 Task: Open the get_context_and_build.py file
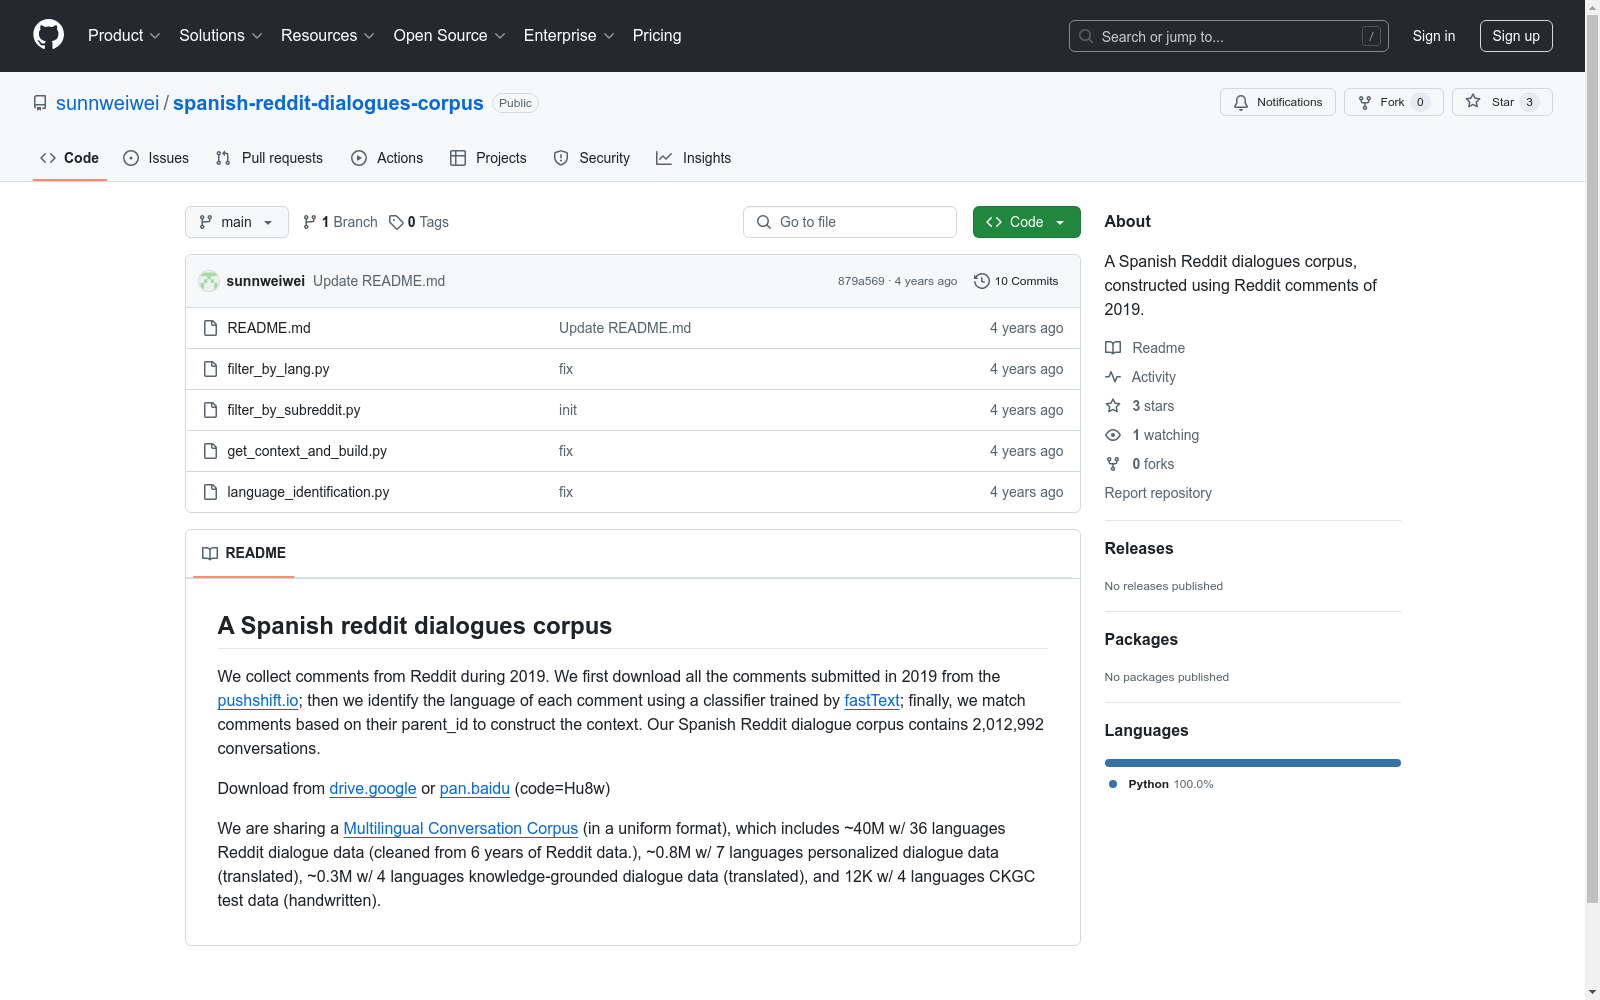[x=307, y=451]
